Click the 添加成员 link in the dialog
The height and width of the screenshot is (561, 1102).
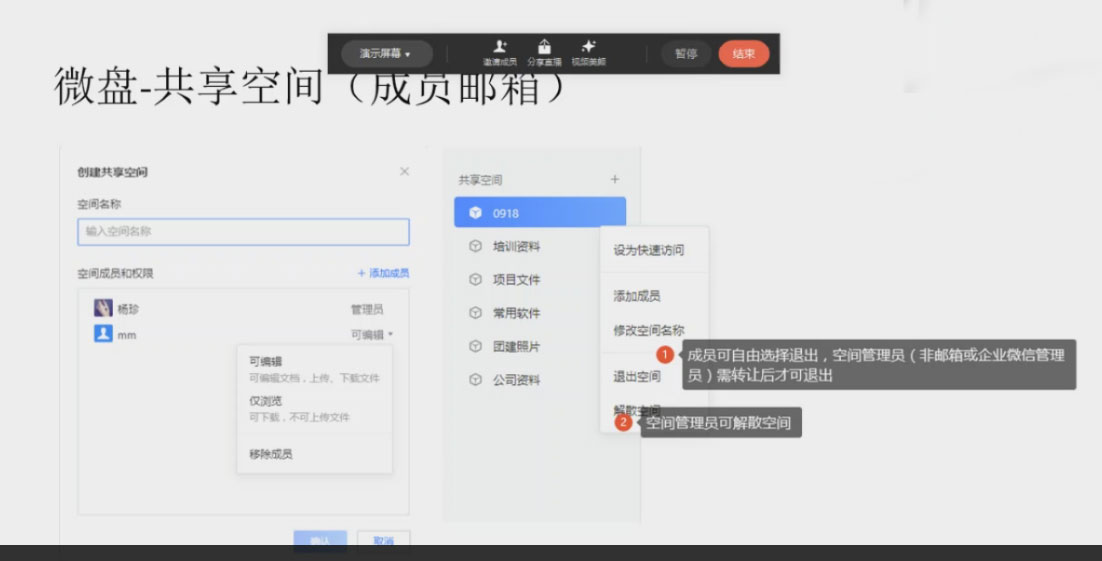coord(383,273)
